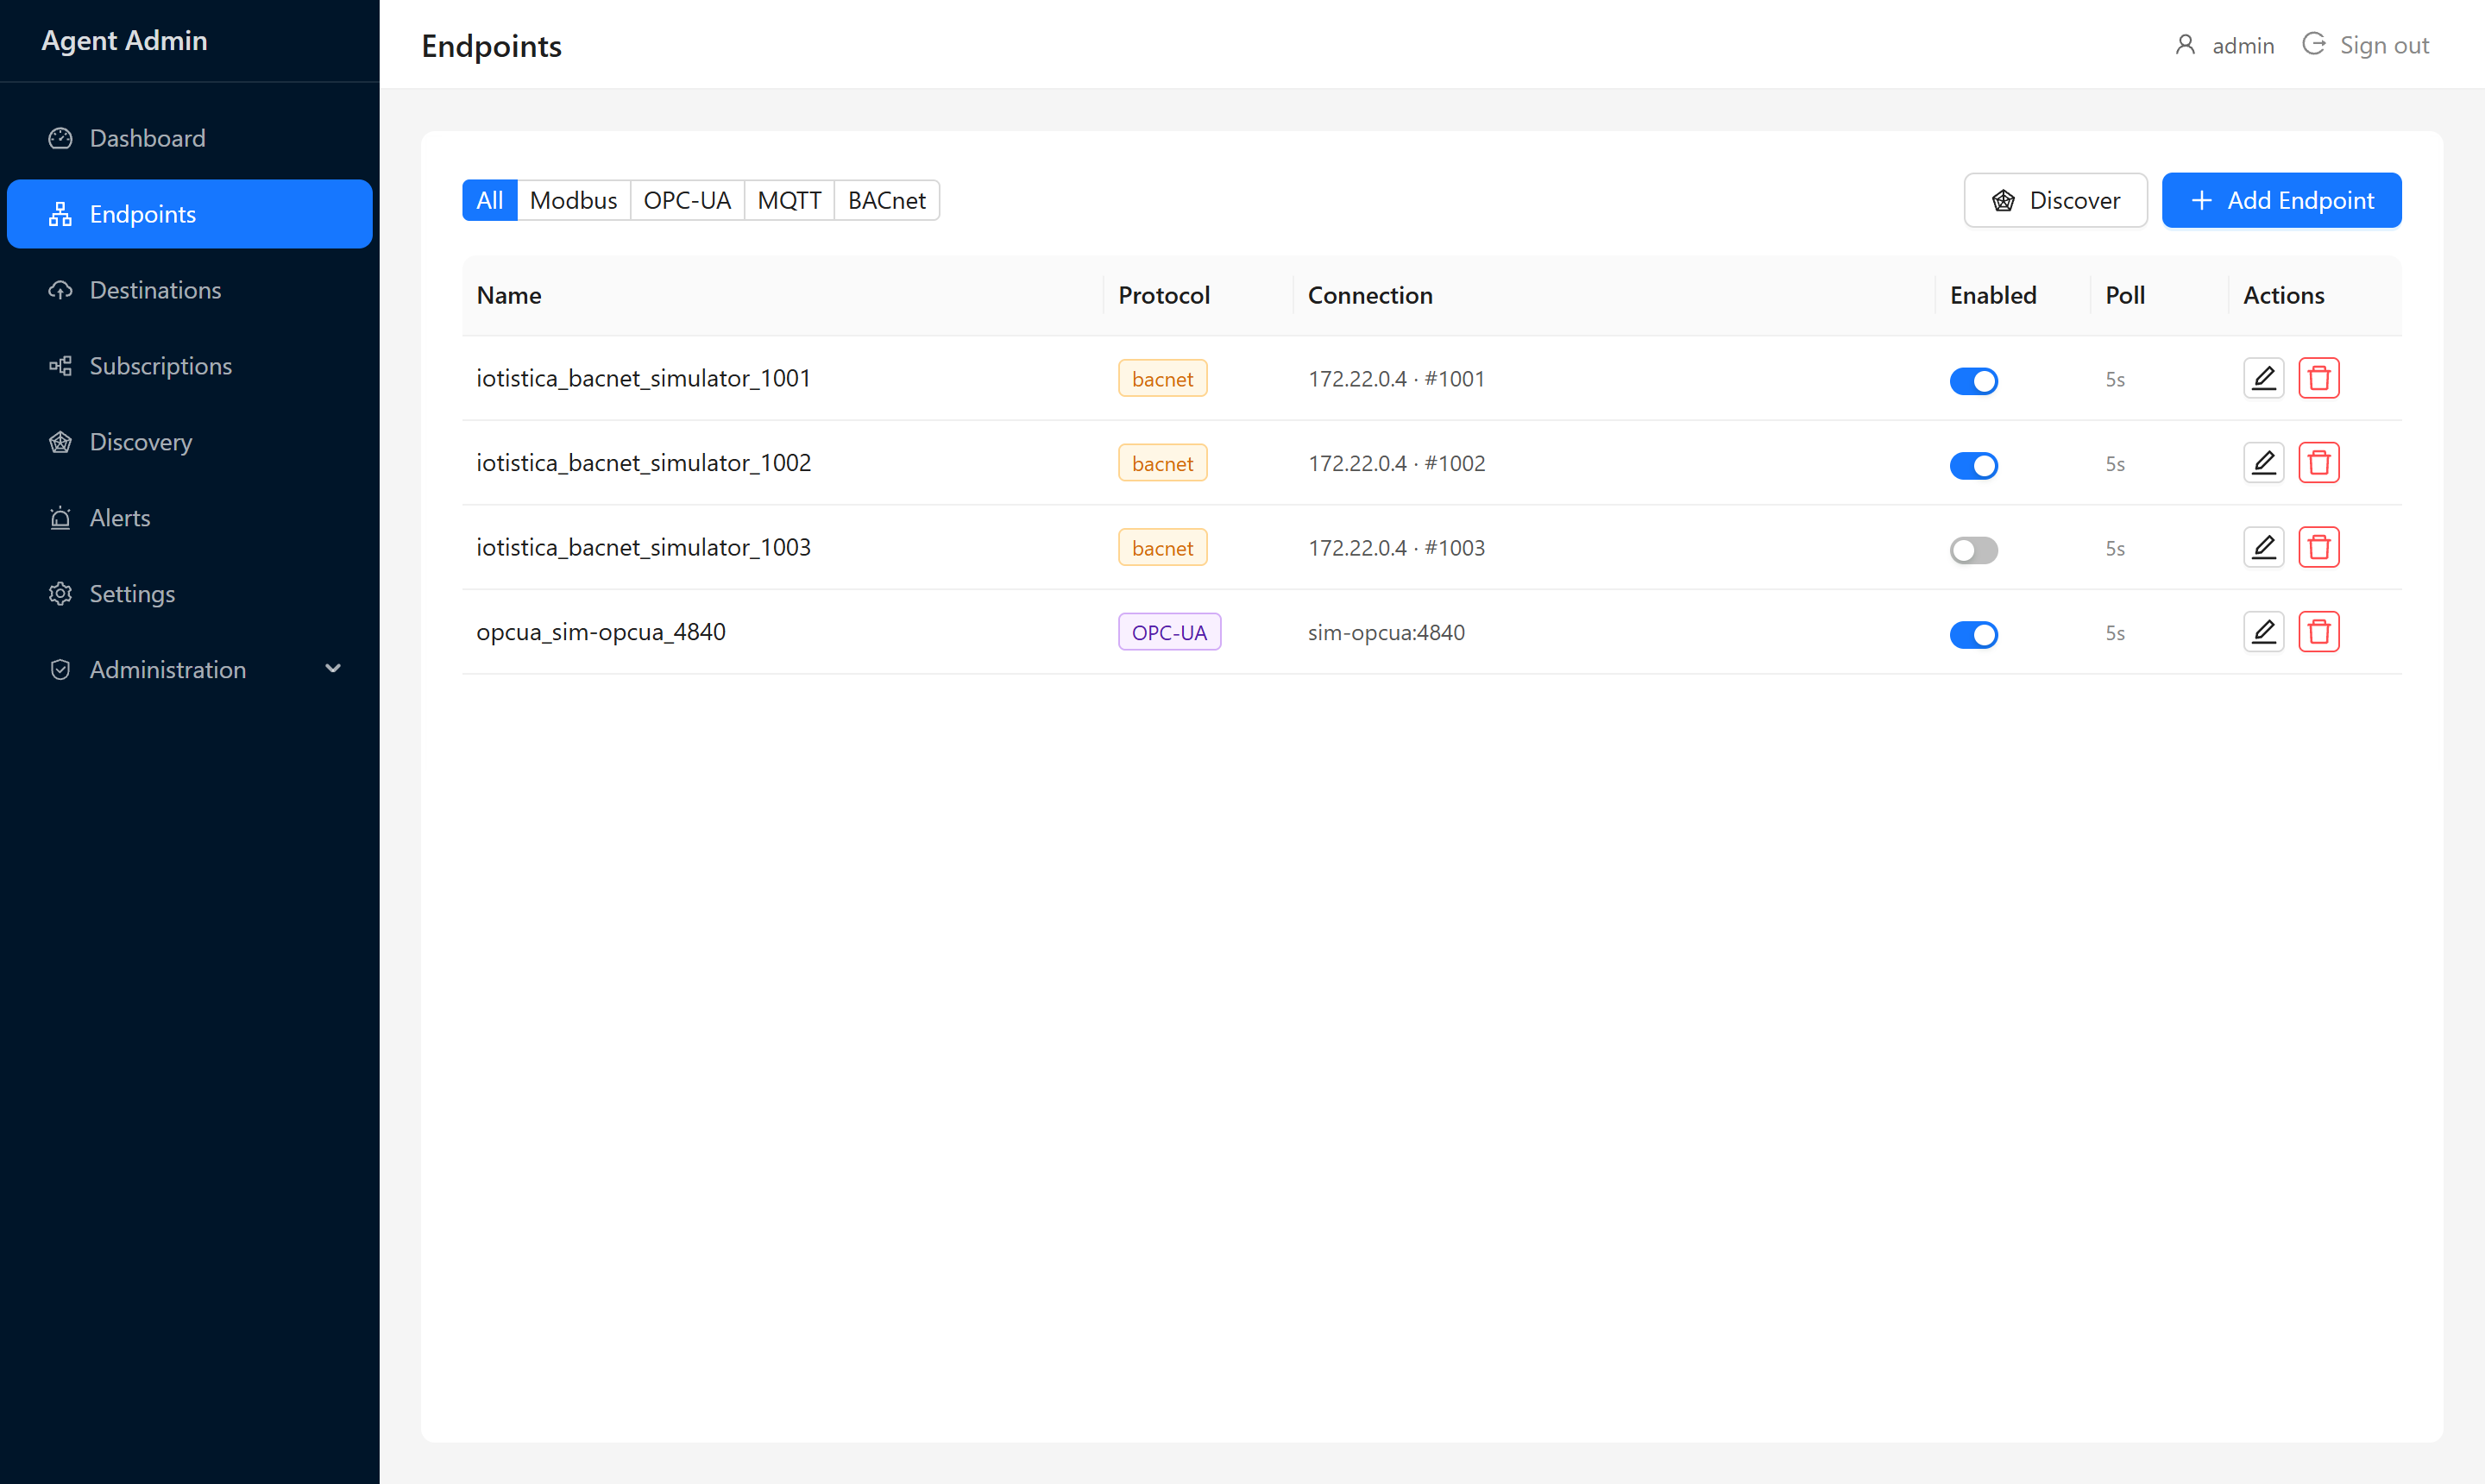Edit the opcua_sim-opcua_4840 endpoint

point(2263,632)
